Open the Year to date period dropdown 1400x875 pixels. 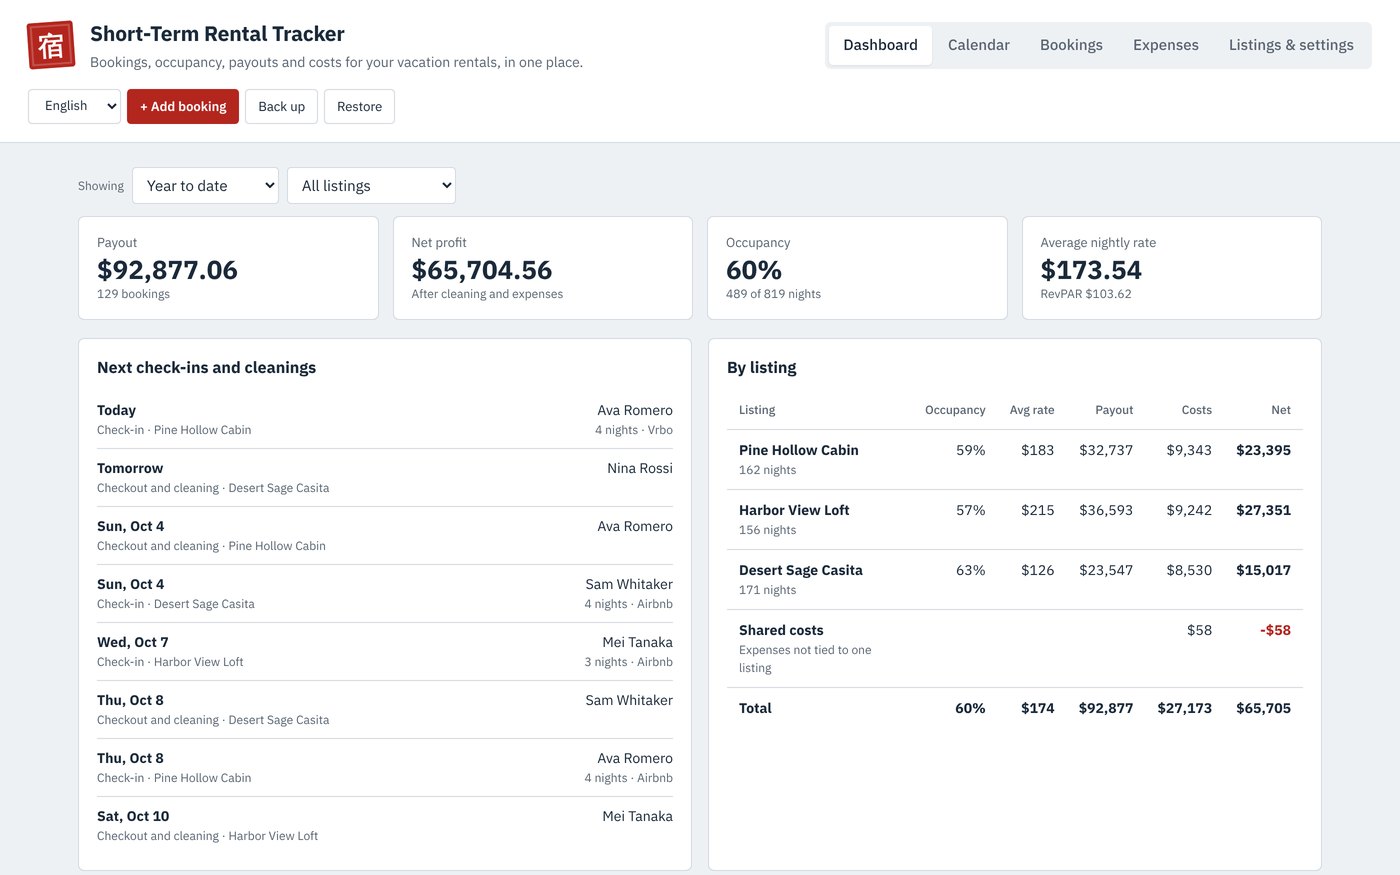[x=205, y=186]
